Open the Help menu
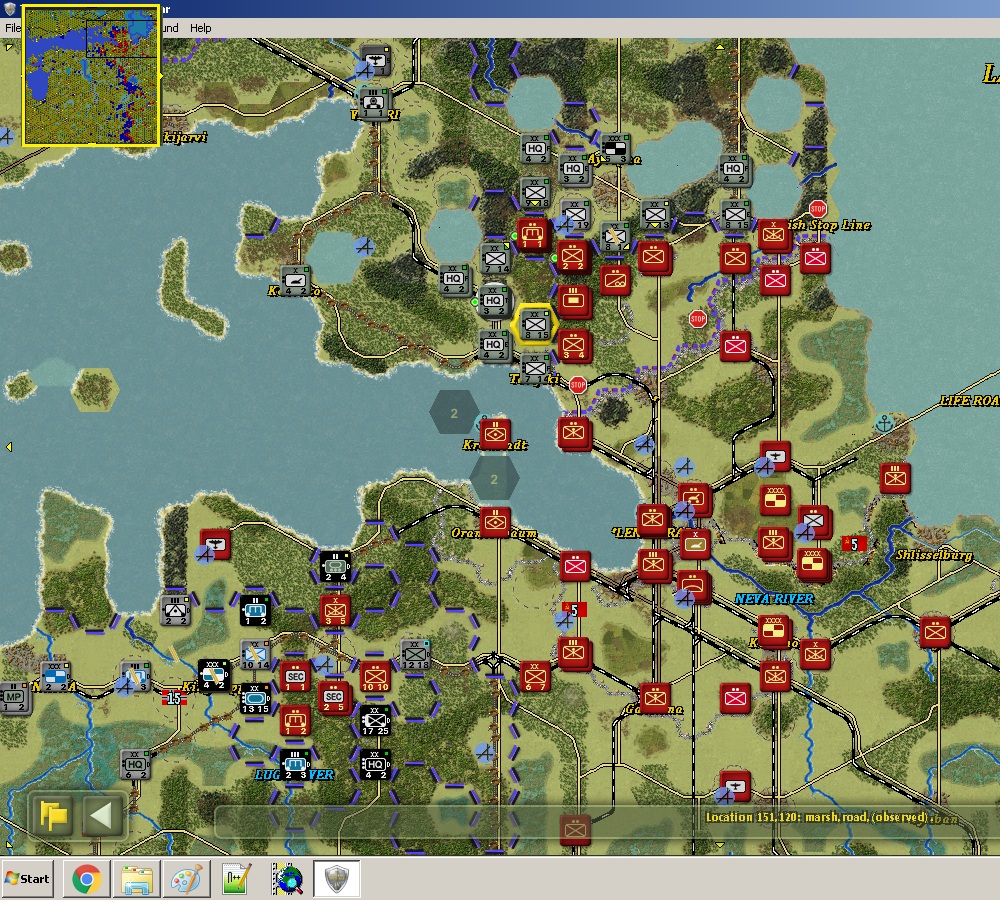This screenshot has width=1000, height=900. tap(200, 28)
